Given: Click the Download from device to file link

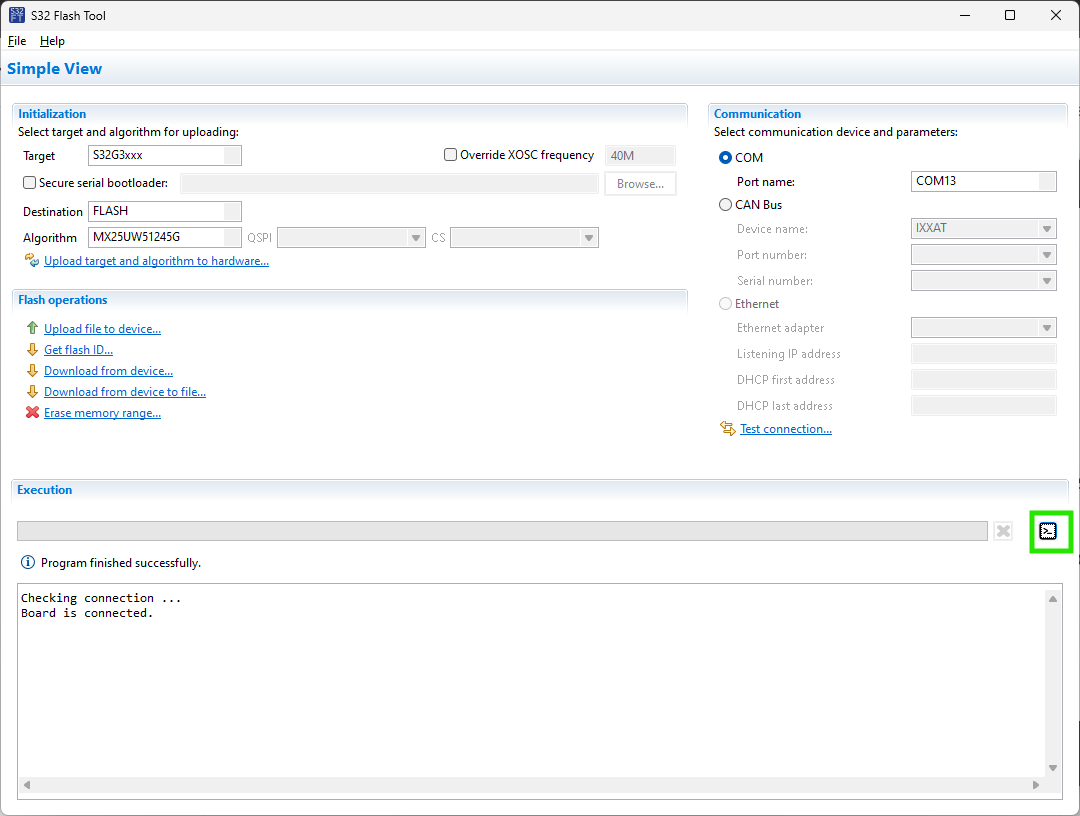Looking at the screenshot, I should pos(124,391).
